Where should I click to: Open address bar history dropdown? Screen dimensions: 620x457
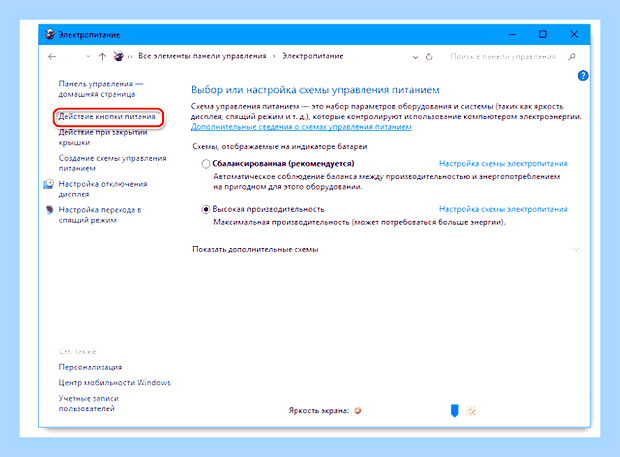415,57
